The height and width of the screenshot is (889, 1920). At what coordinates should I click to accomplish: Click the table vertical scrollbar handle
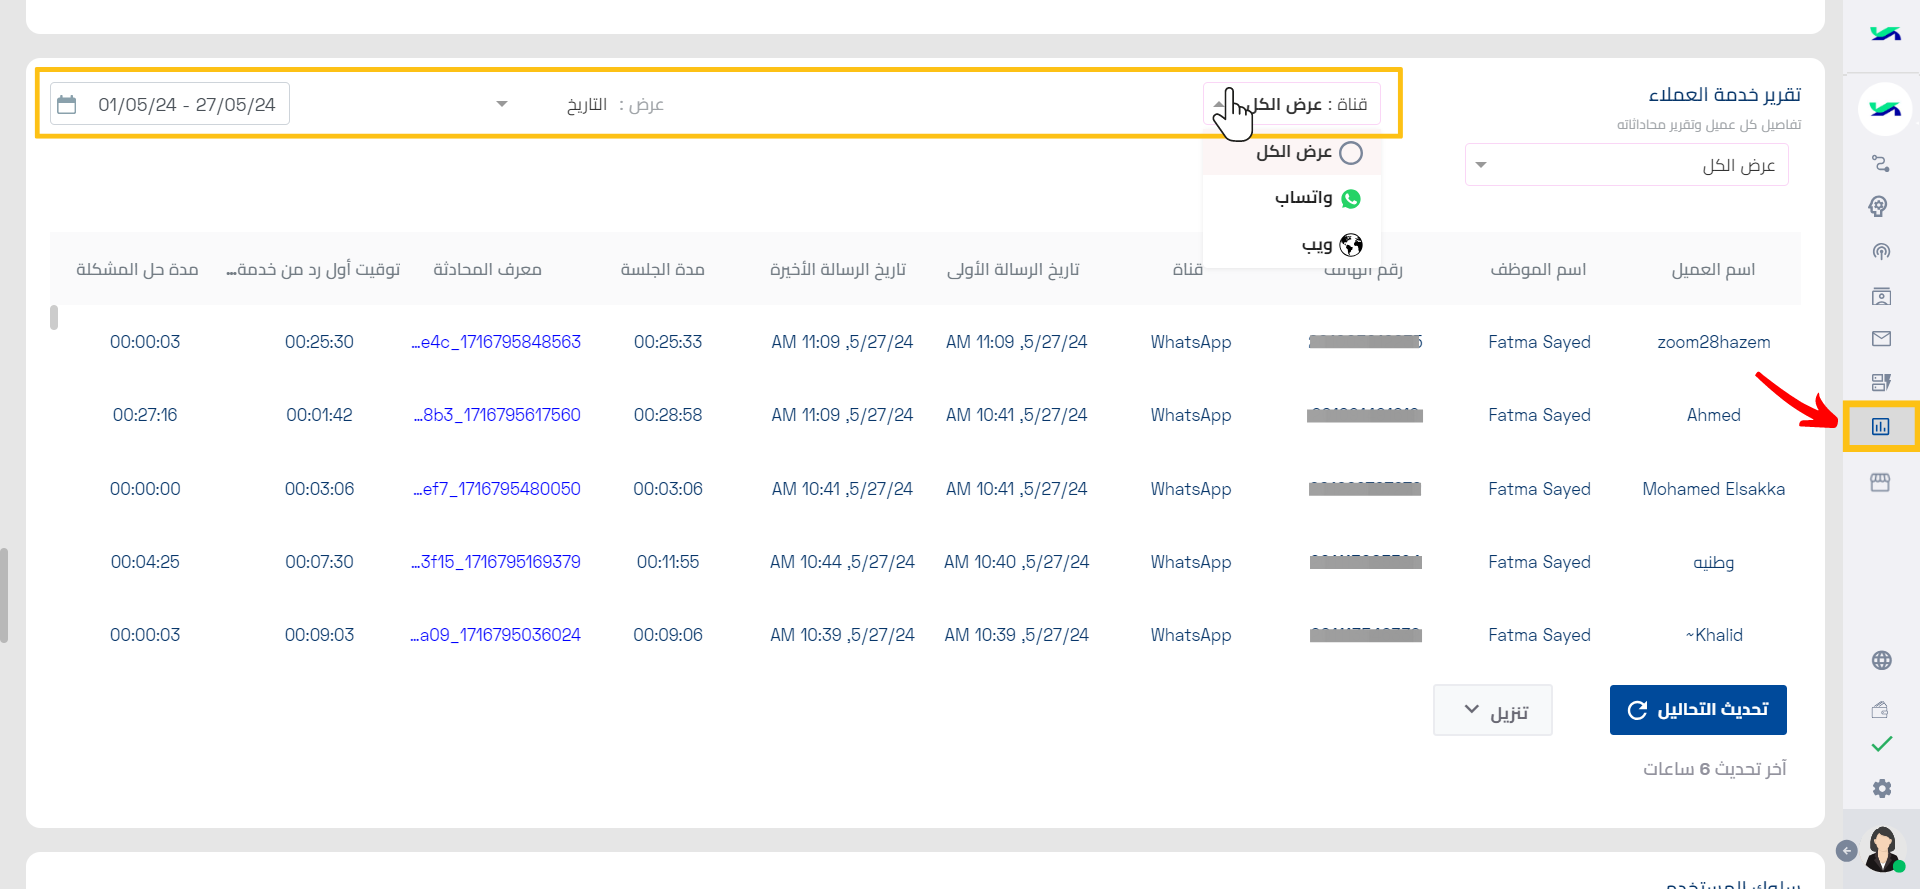54,318
